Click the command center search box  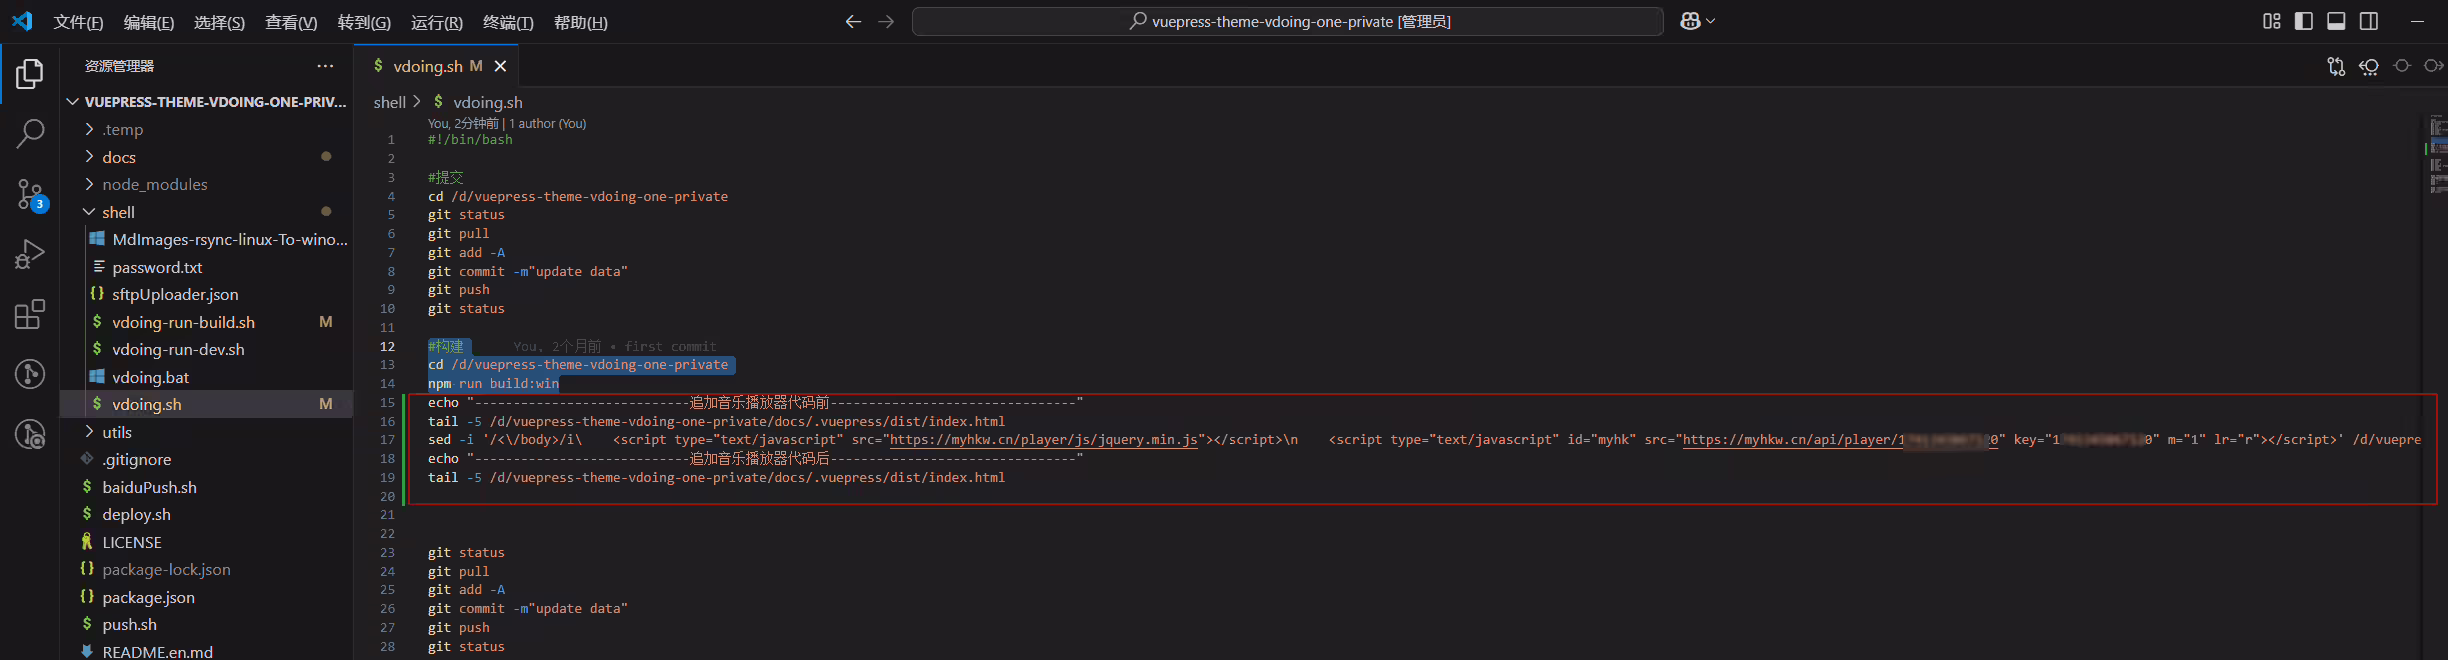pyautogui.click(x=1288, y=21)
